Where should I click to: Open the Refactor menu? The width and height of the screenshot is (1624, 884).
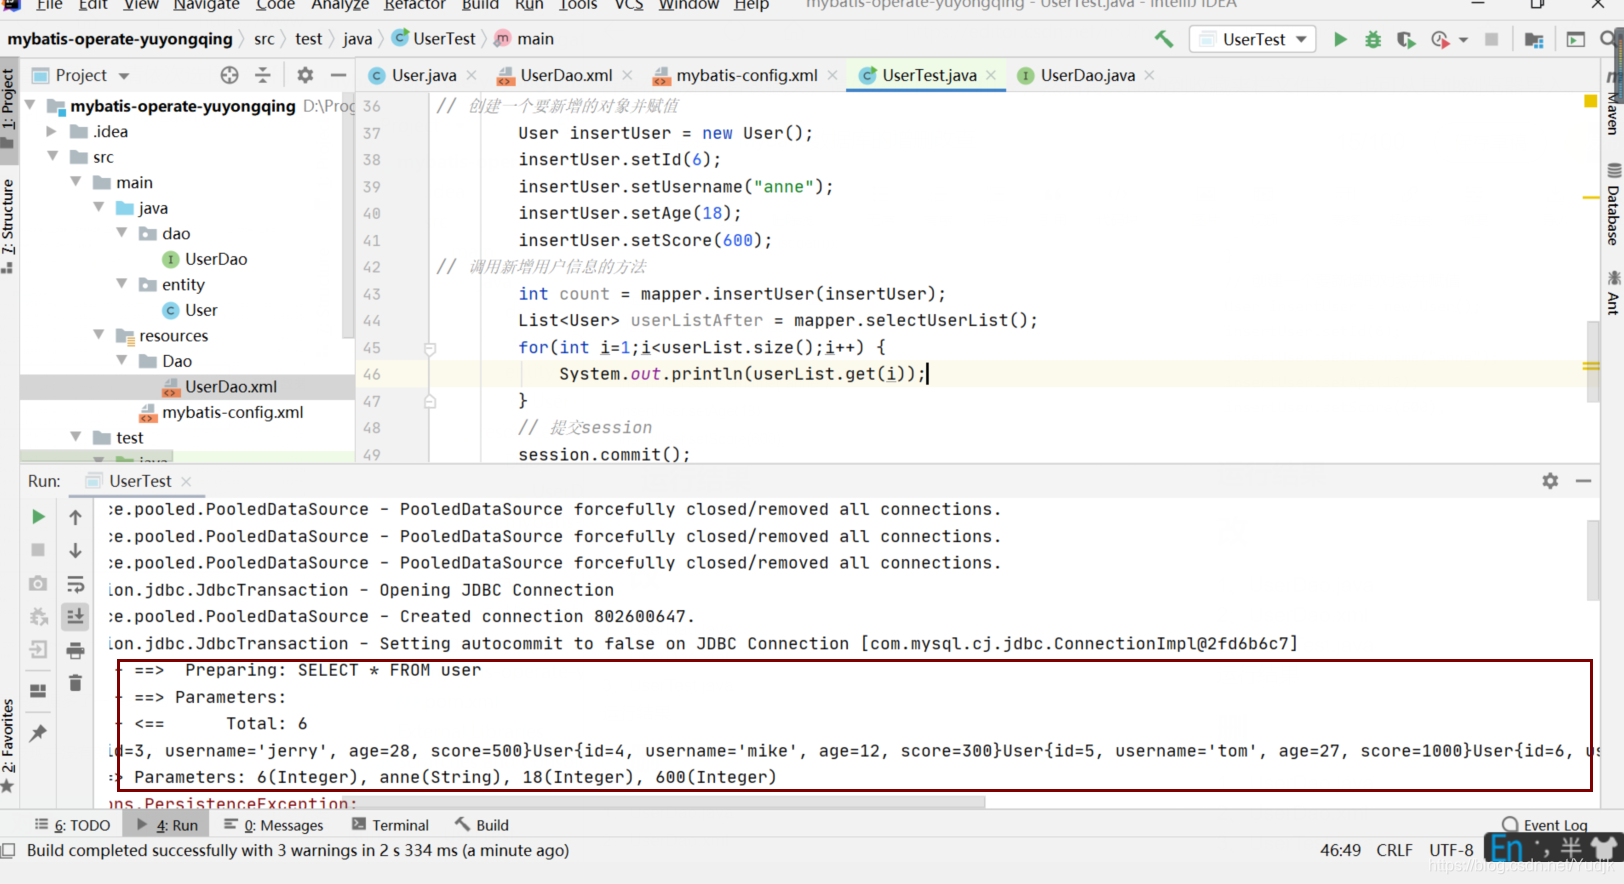pyautogui.click(x=415, y=5)
